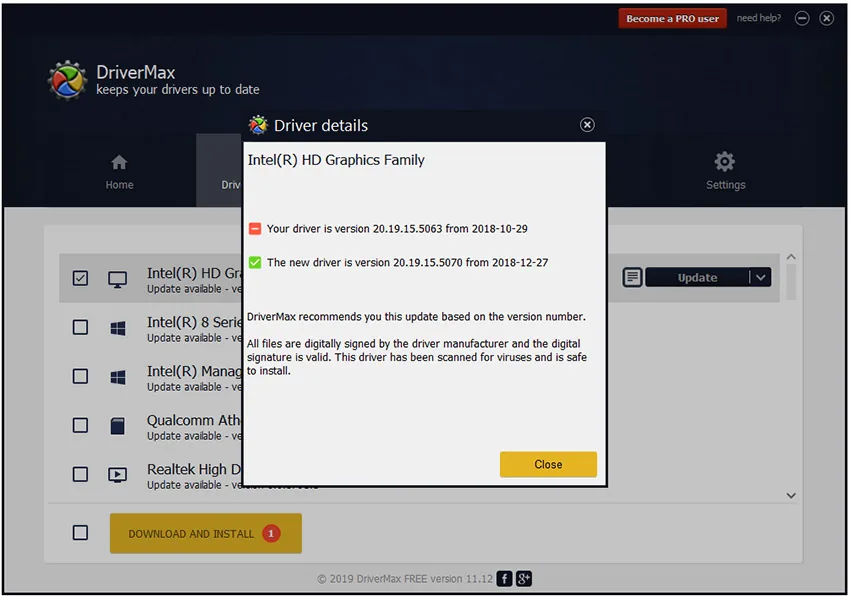Viewport: 850px width, 596px height.
Task: Click the network card icon for Qualcomm
Action: point(118,426)
